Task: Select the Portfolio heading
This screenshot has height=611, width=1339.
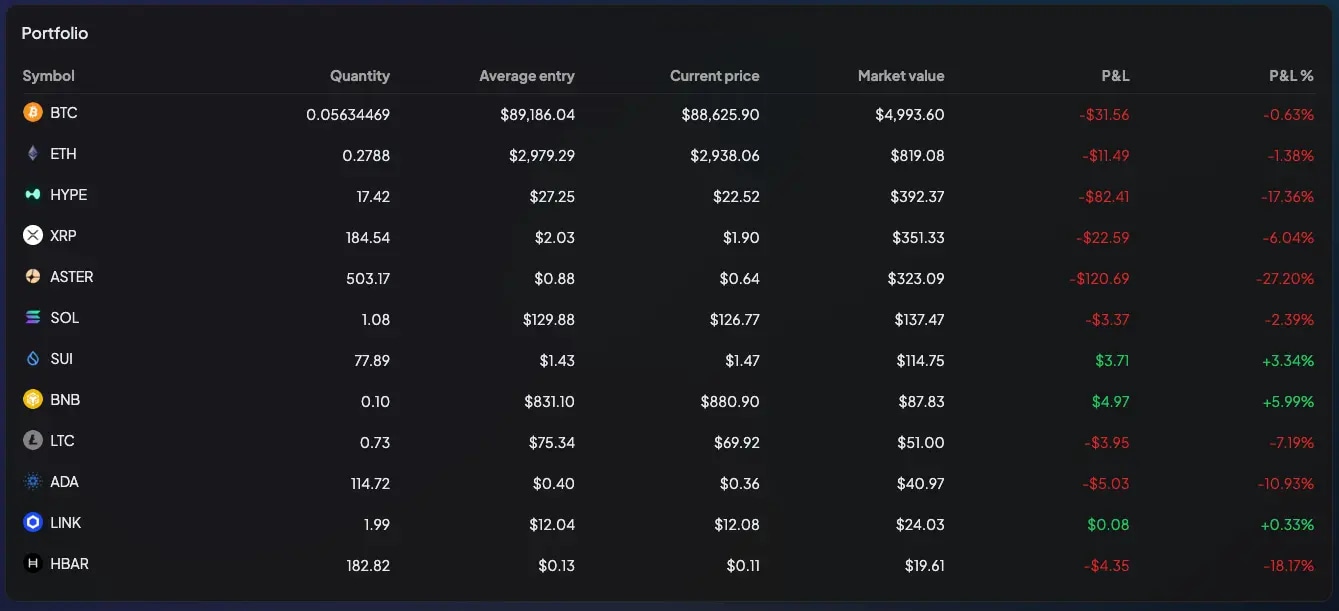Action: coord(55,32)
